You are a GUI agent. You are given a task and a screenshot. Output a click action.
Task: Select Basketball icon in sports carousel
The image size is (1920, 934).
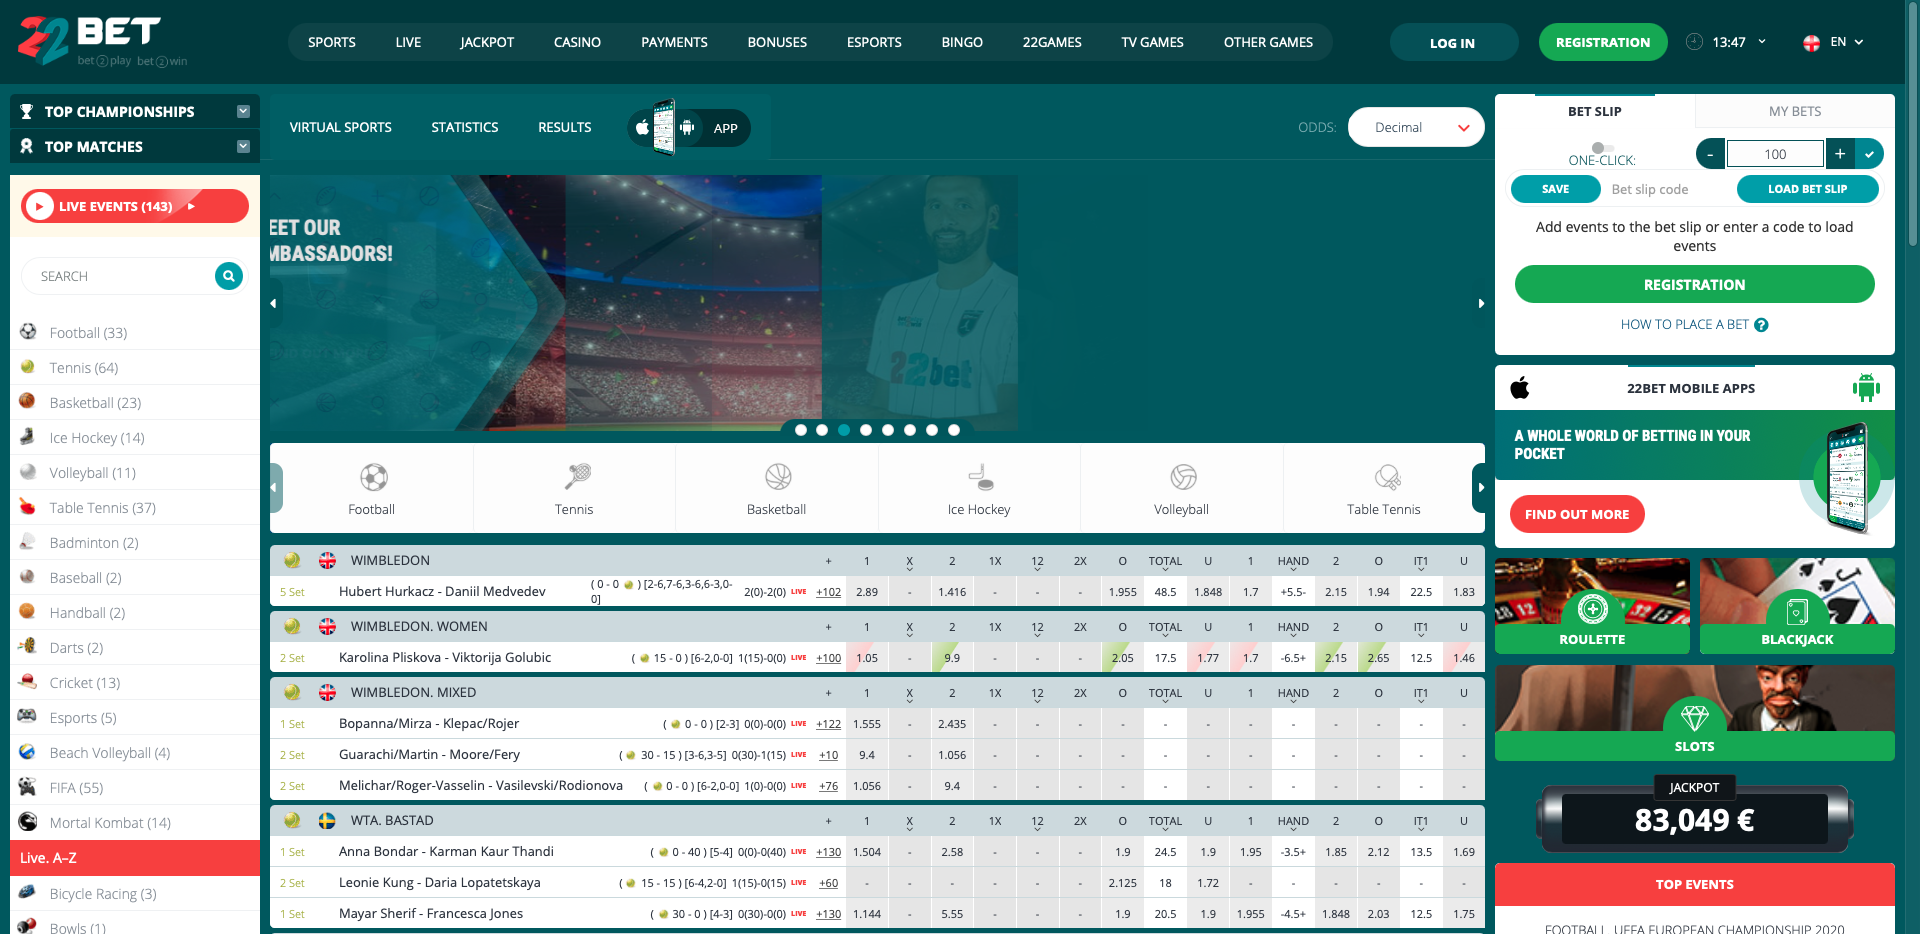[778, 477]
